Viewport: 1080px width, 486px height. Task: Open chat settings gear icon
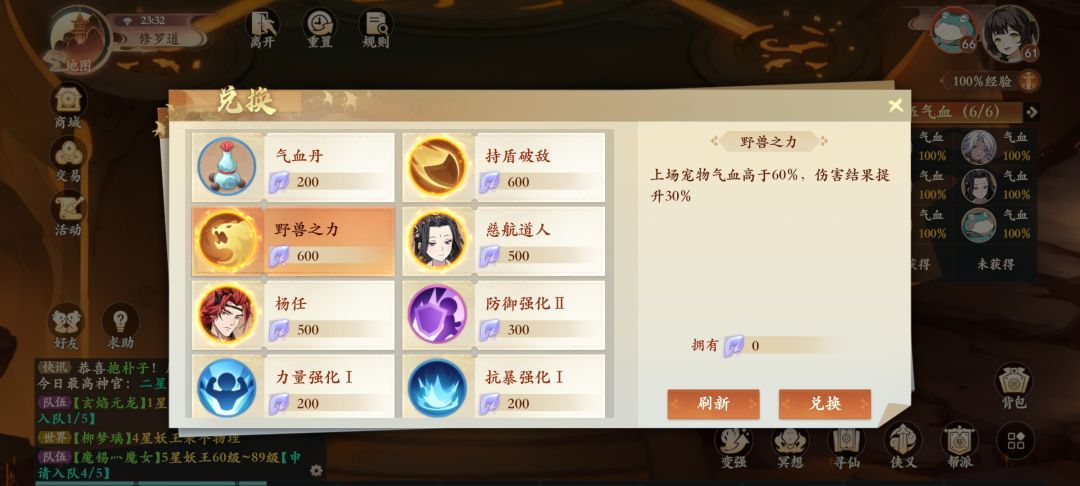pos(316,471)
